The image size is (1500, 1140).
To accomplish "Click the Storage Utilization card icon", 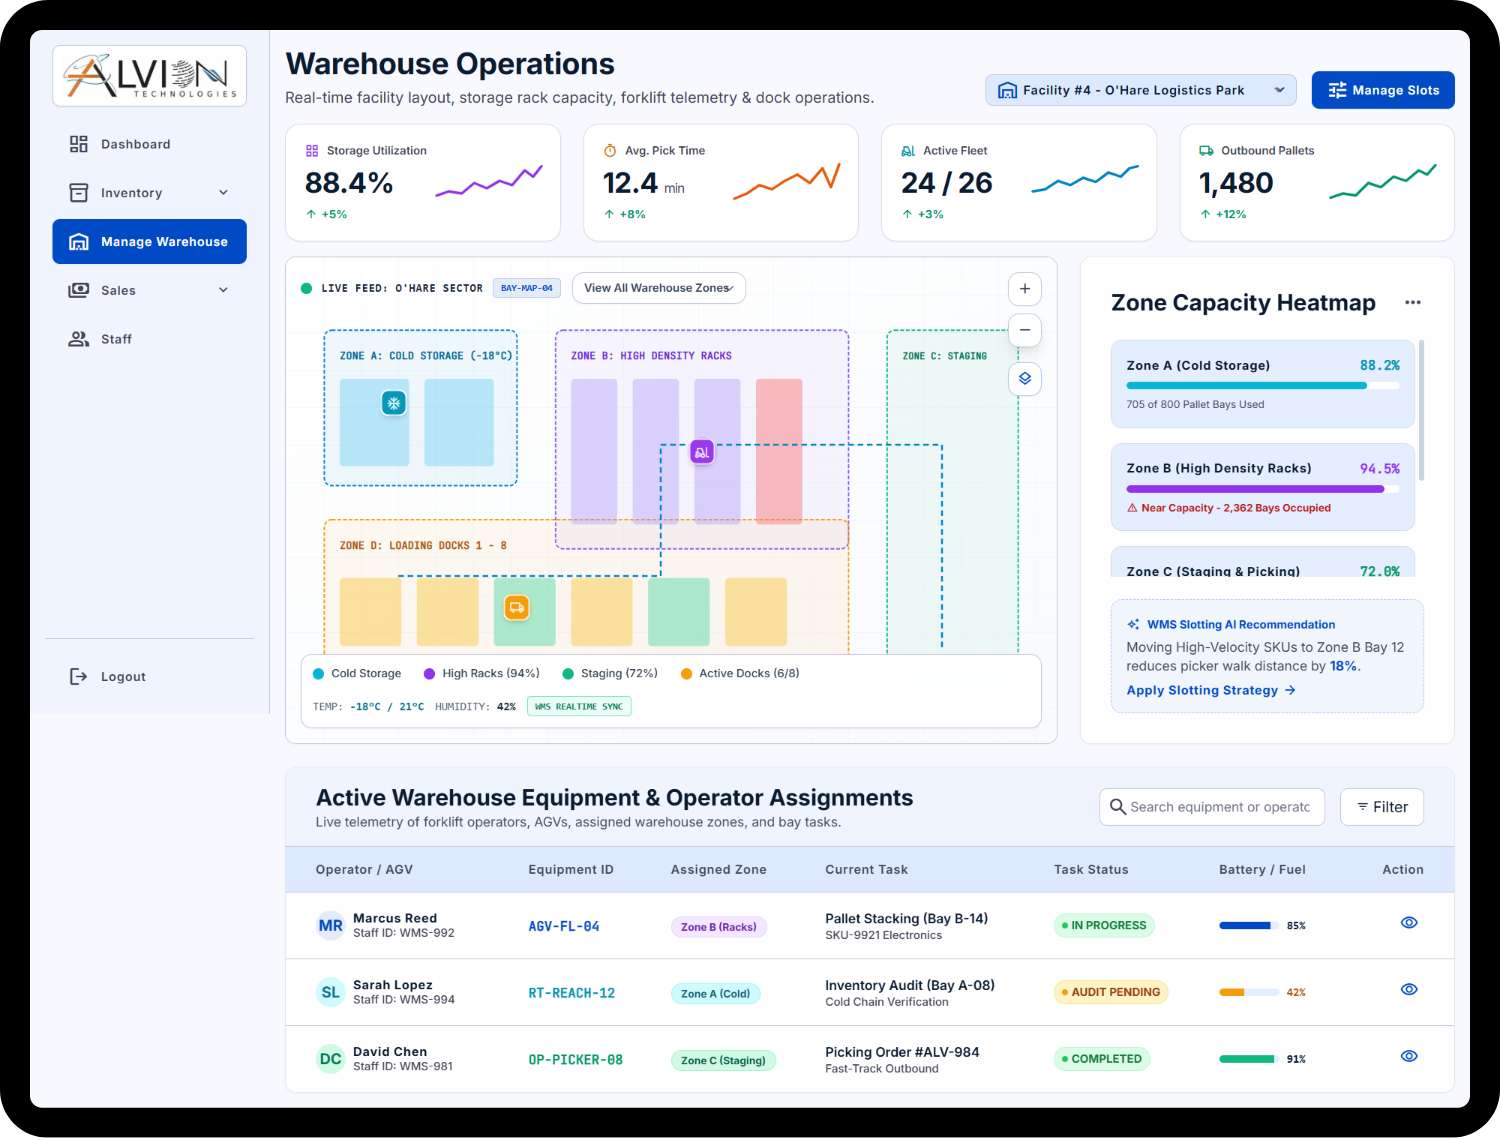I will point(312,151).
